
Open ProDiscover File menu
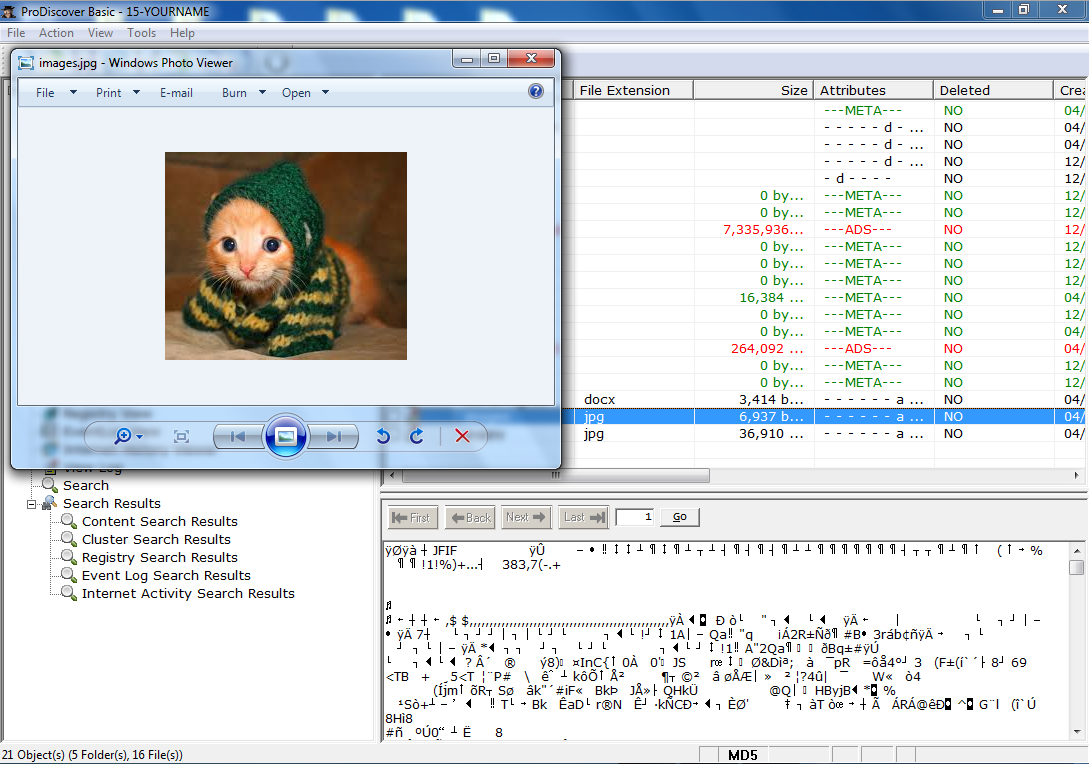(x=16, y=33)
